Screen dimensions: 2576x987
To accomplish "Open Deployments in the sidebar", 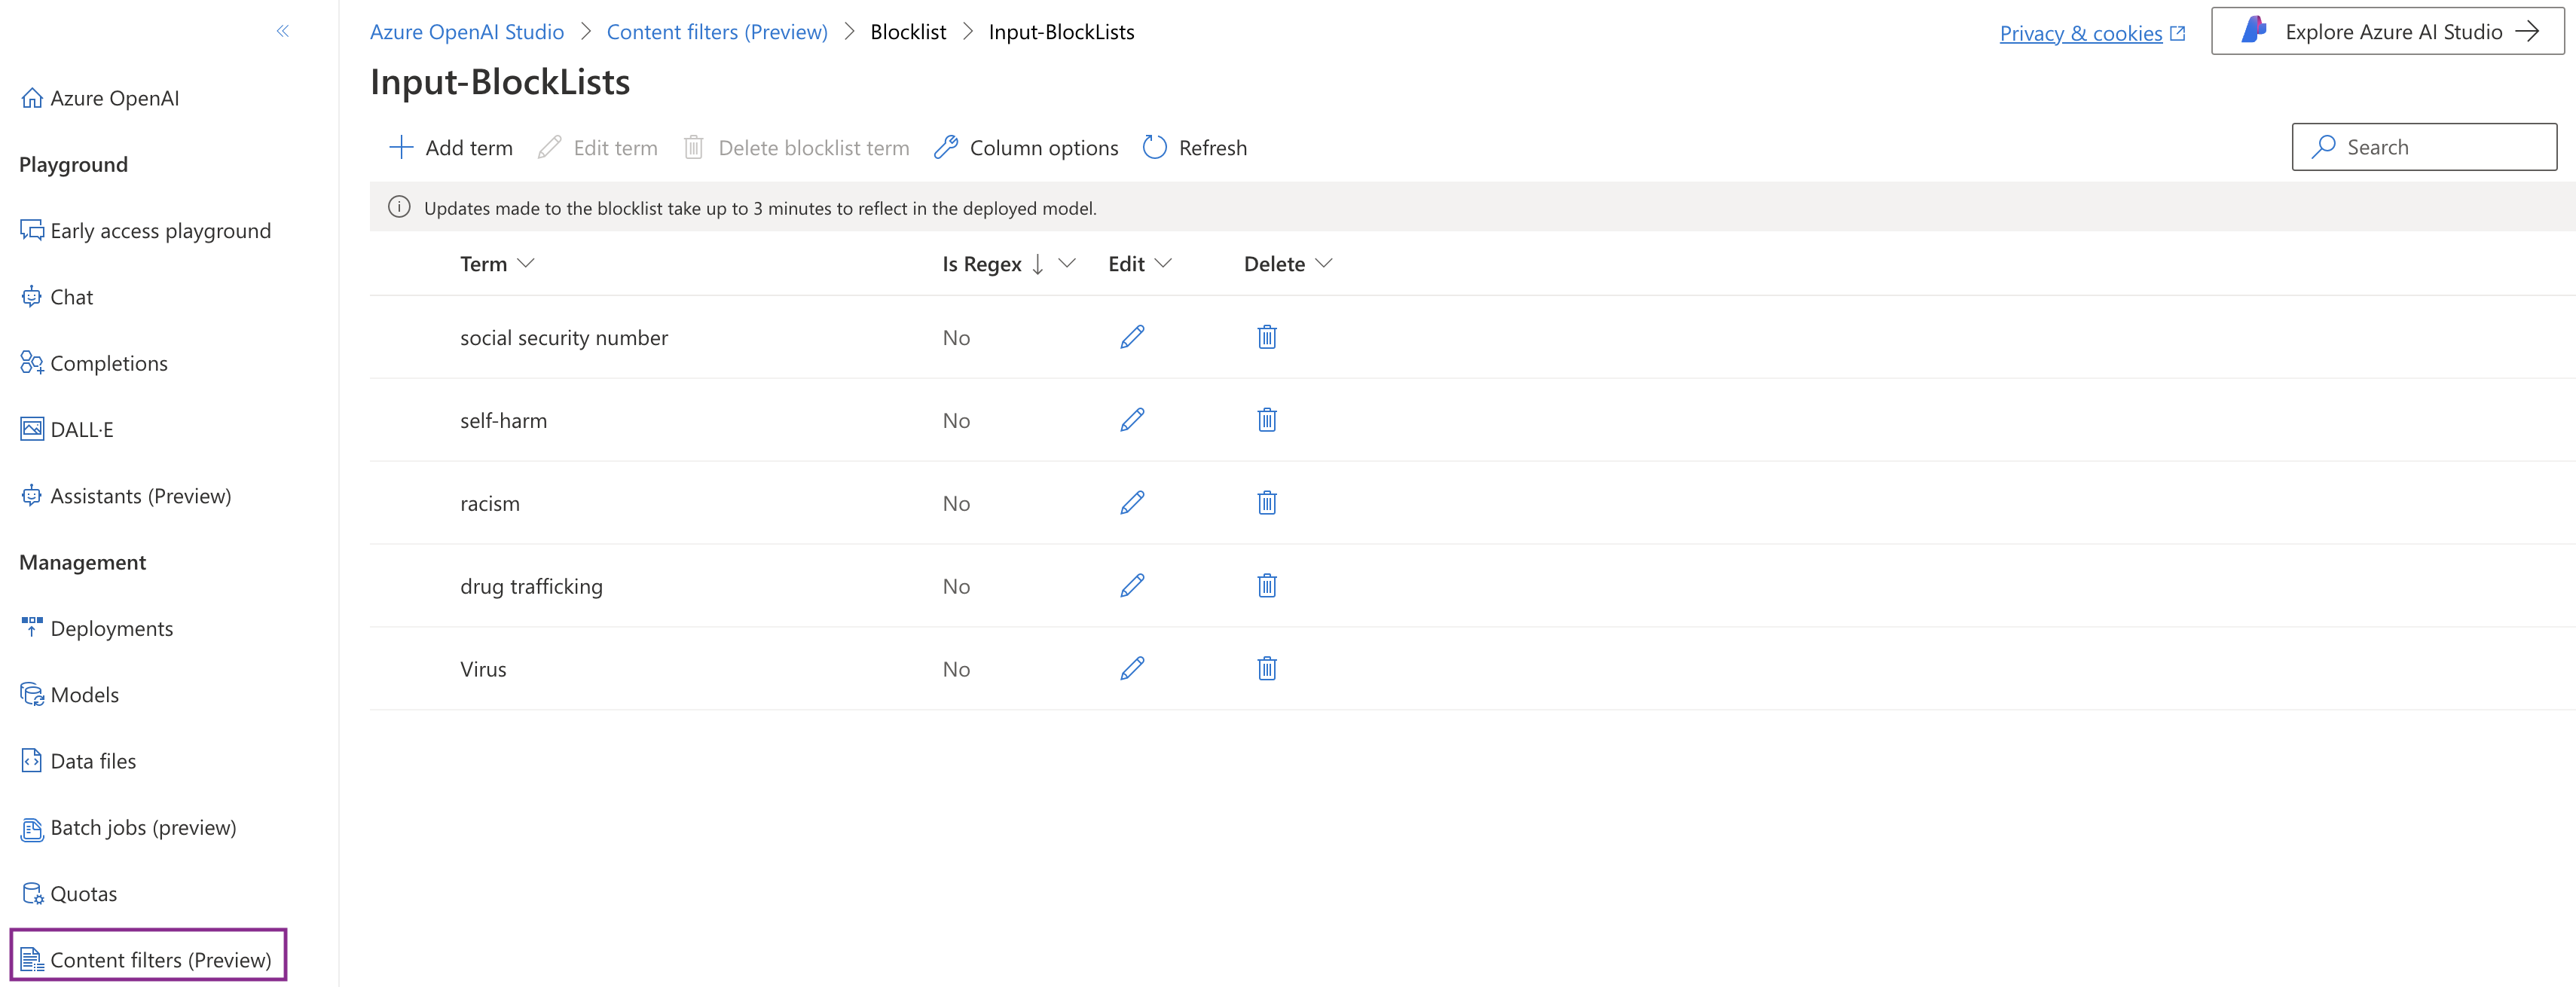I will [x=111, y=629].
